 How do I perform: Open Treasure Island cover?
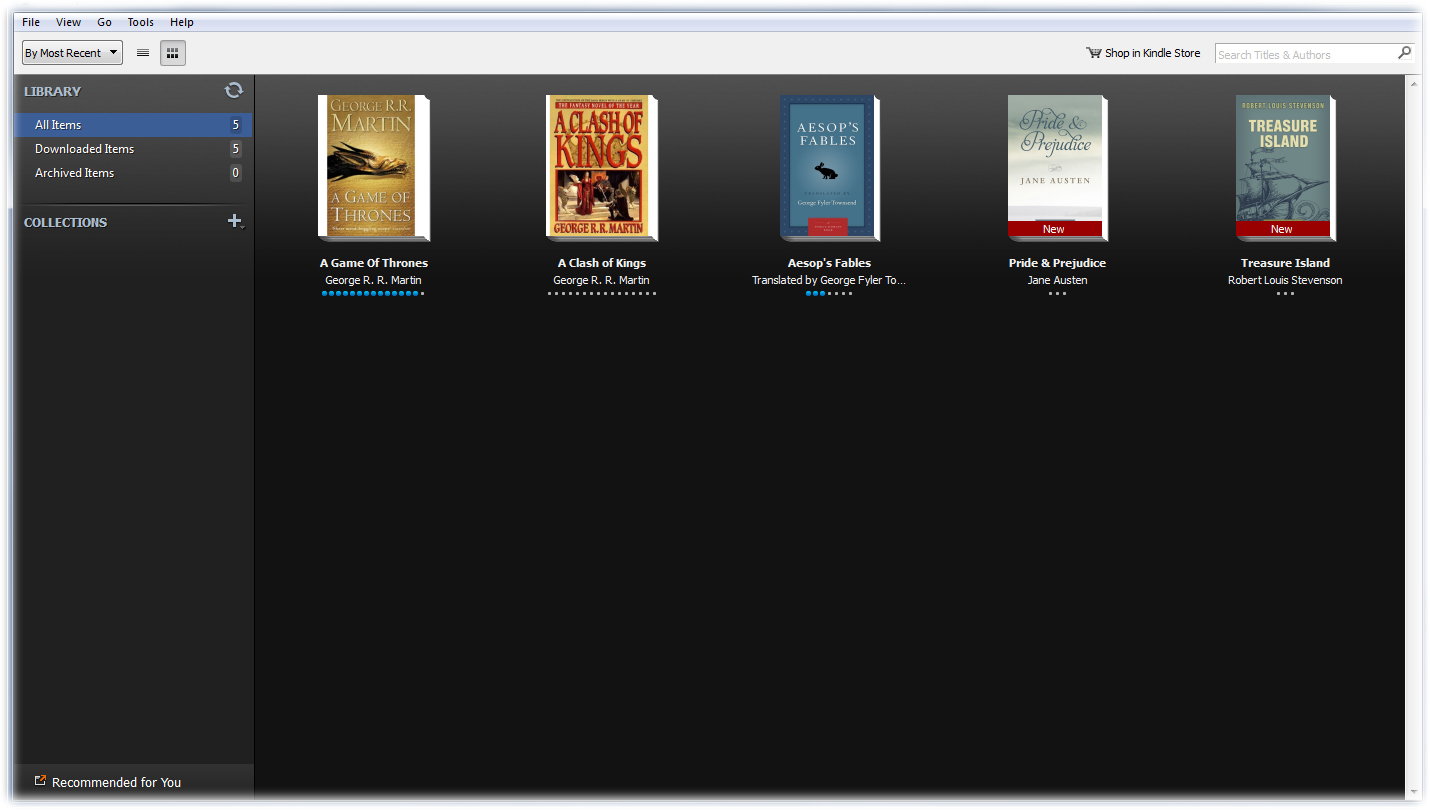pyautogui.click(x=1285, y=168)
